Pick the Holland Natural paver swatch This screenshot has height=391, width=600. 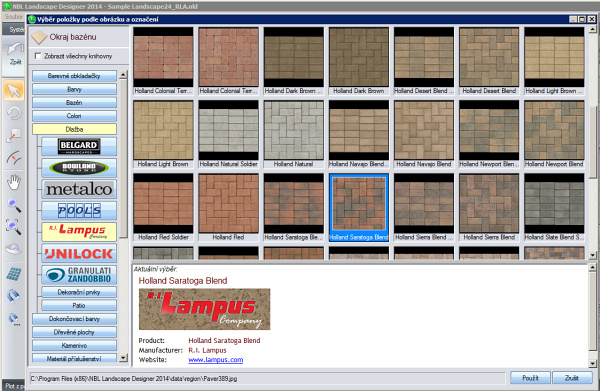(293, 134)
